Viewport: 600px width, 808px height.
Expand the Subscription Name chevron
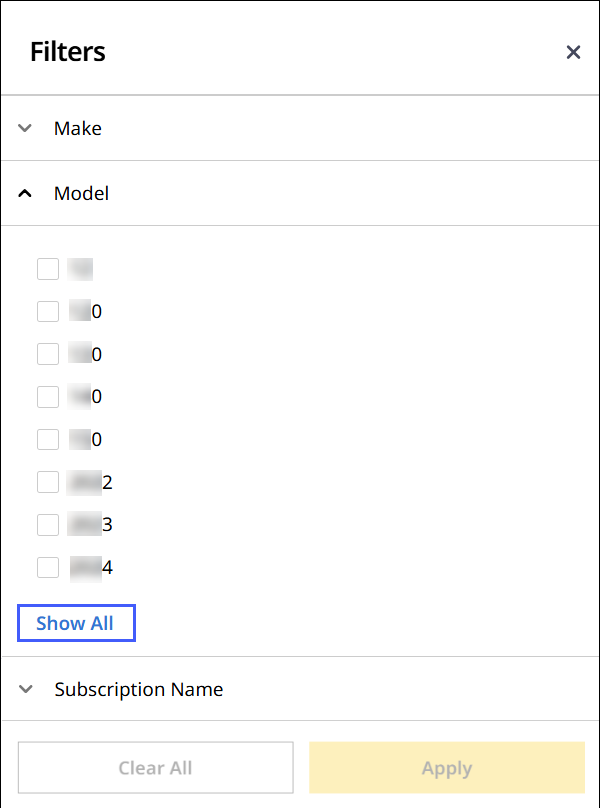(26, 689)
